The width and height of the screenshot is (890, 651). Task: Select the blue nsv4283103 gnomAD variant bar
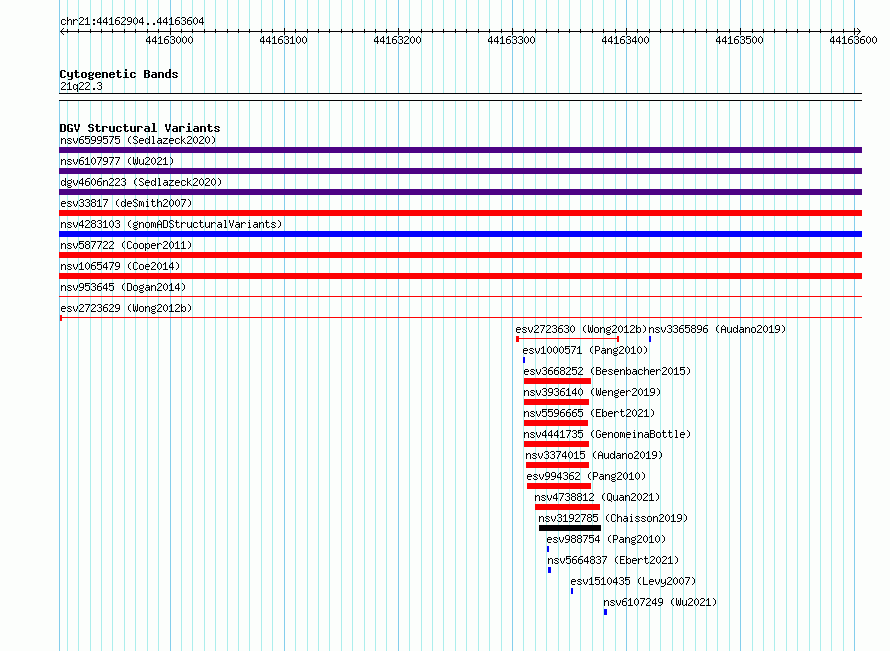pyautogui.click(x=460, y=234)
